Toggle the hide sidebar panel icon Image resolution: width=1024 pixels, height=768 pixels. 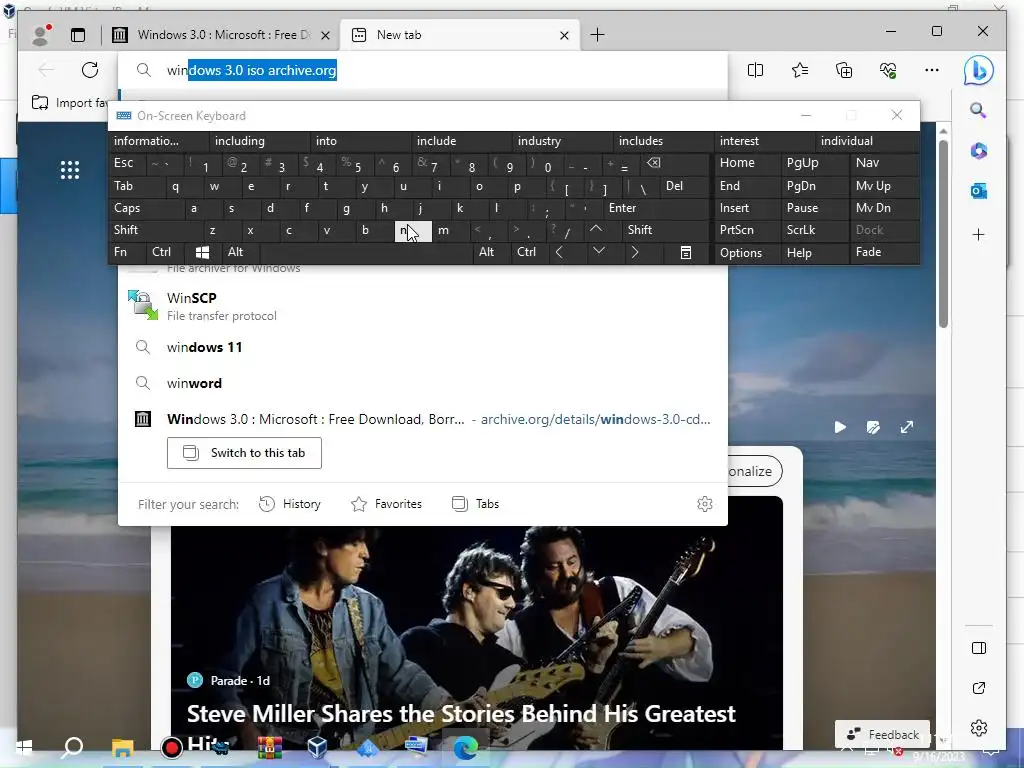978,648
